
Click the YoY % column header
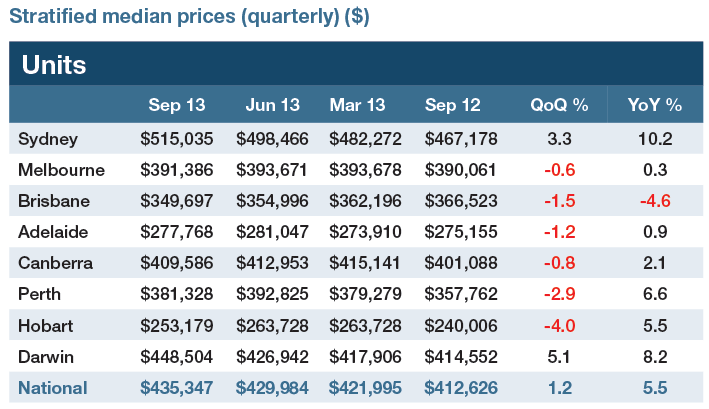tap(655, 105)
